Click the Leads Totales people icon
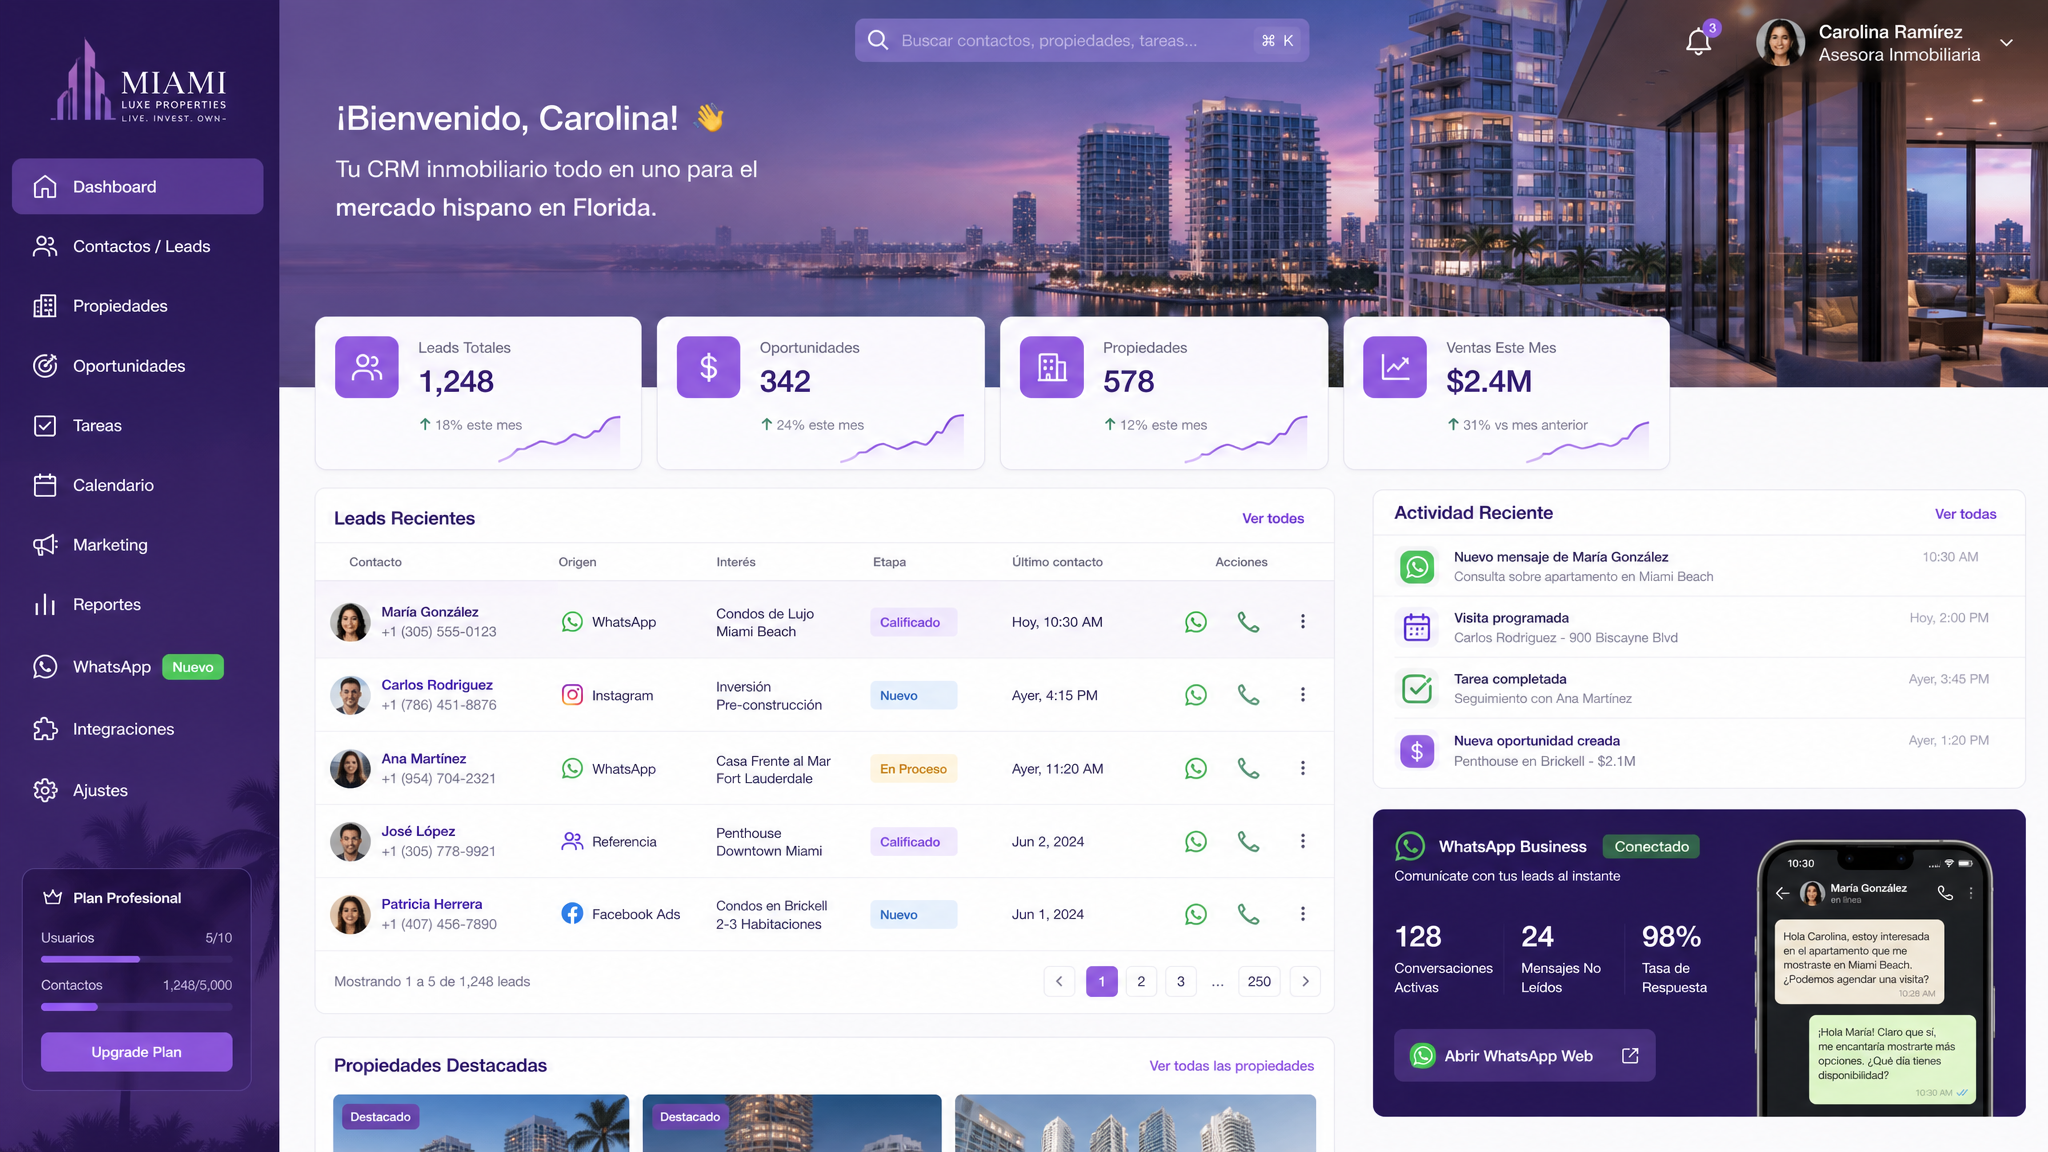Screen dimensions: 2048x1152 point(366,367)
